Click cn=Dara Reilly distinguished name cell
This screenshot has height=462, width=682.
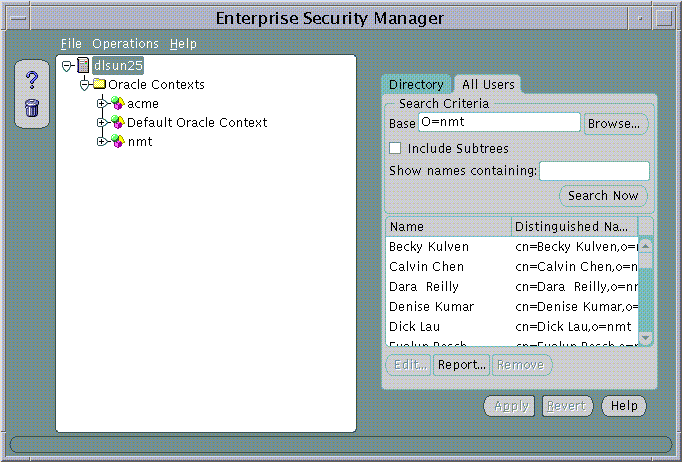click(576, 287)
